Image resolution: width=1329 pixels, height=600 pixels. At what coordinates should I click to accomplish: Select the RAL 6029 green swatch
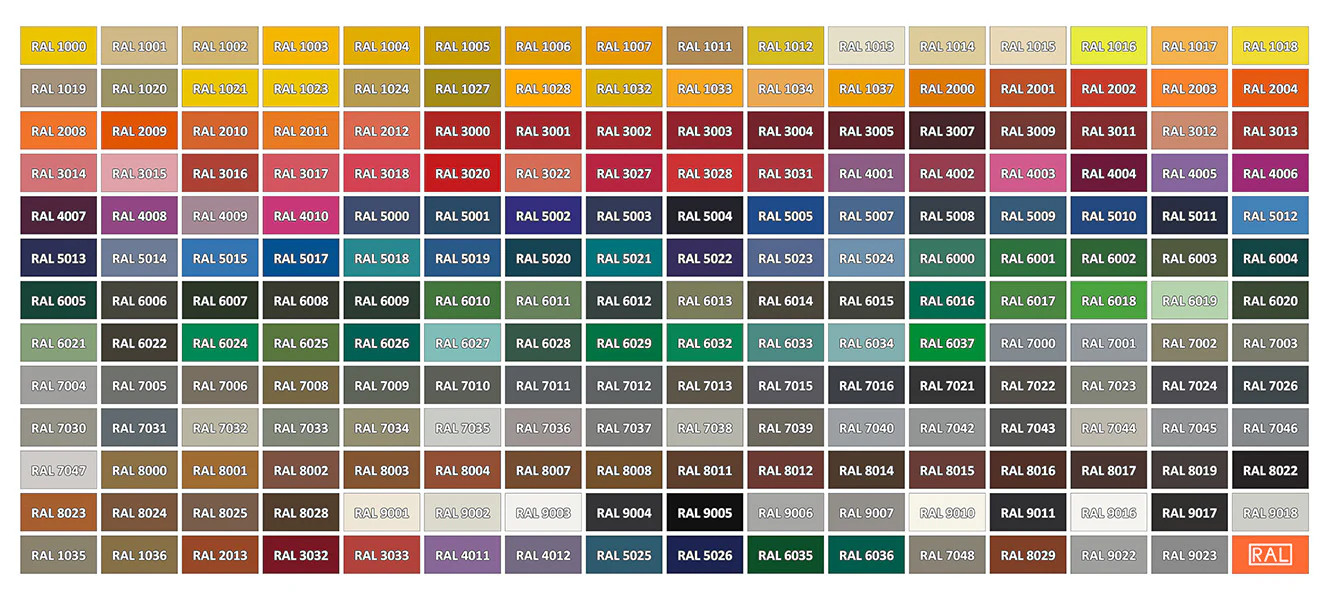[623, 342]
